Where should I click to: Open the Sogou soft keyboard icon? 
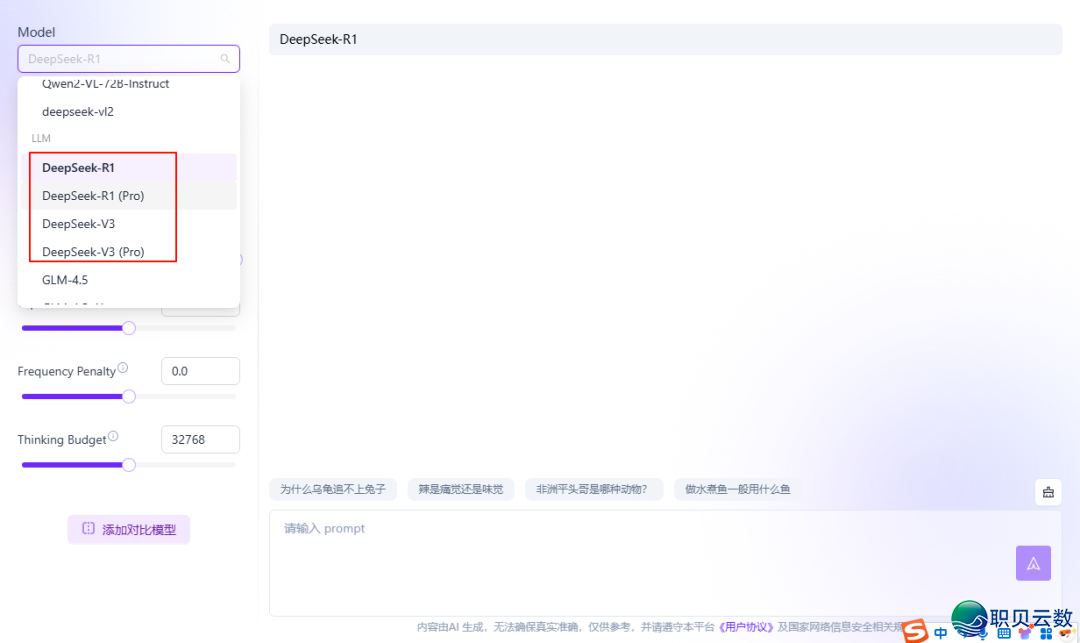click(1004, 633)
